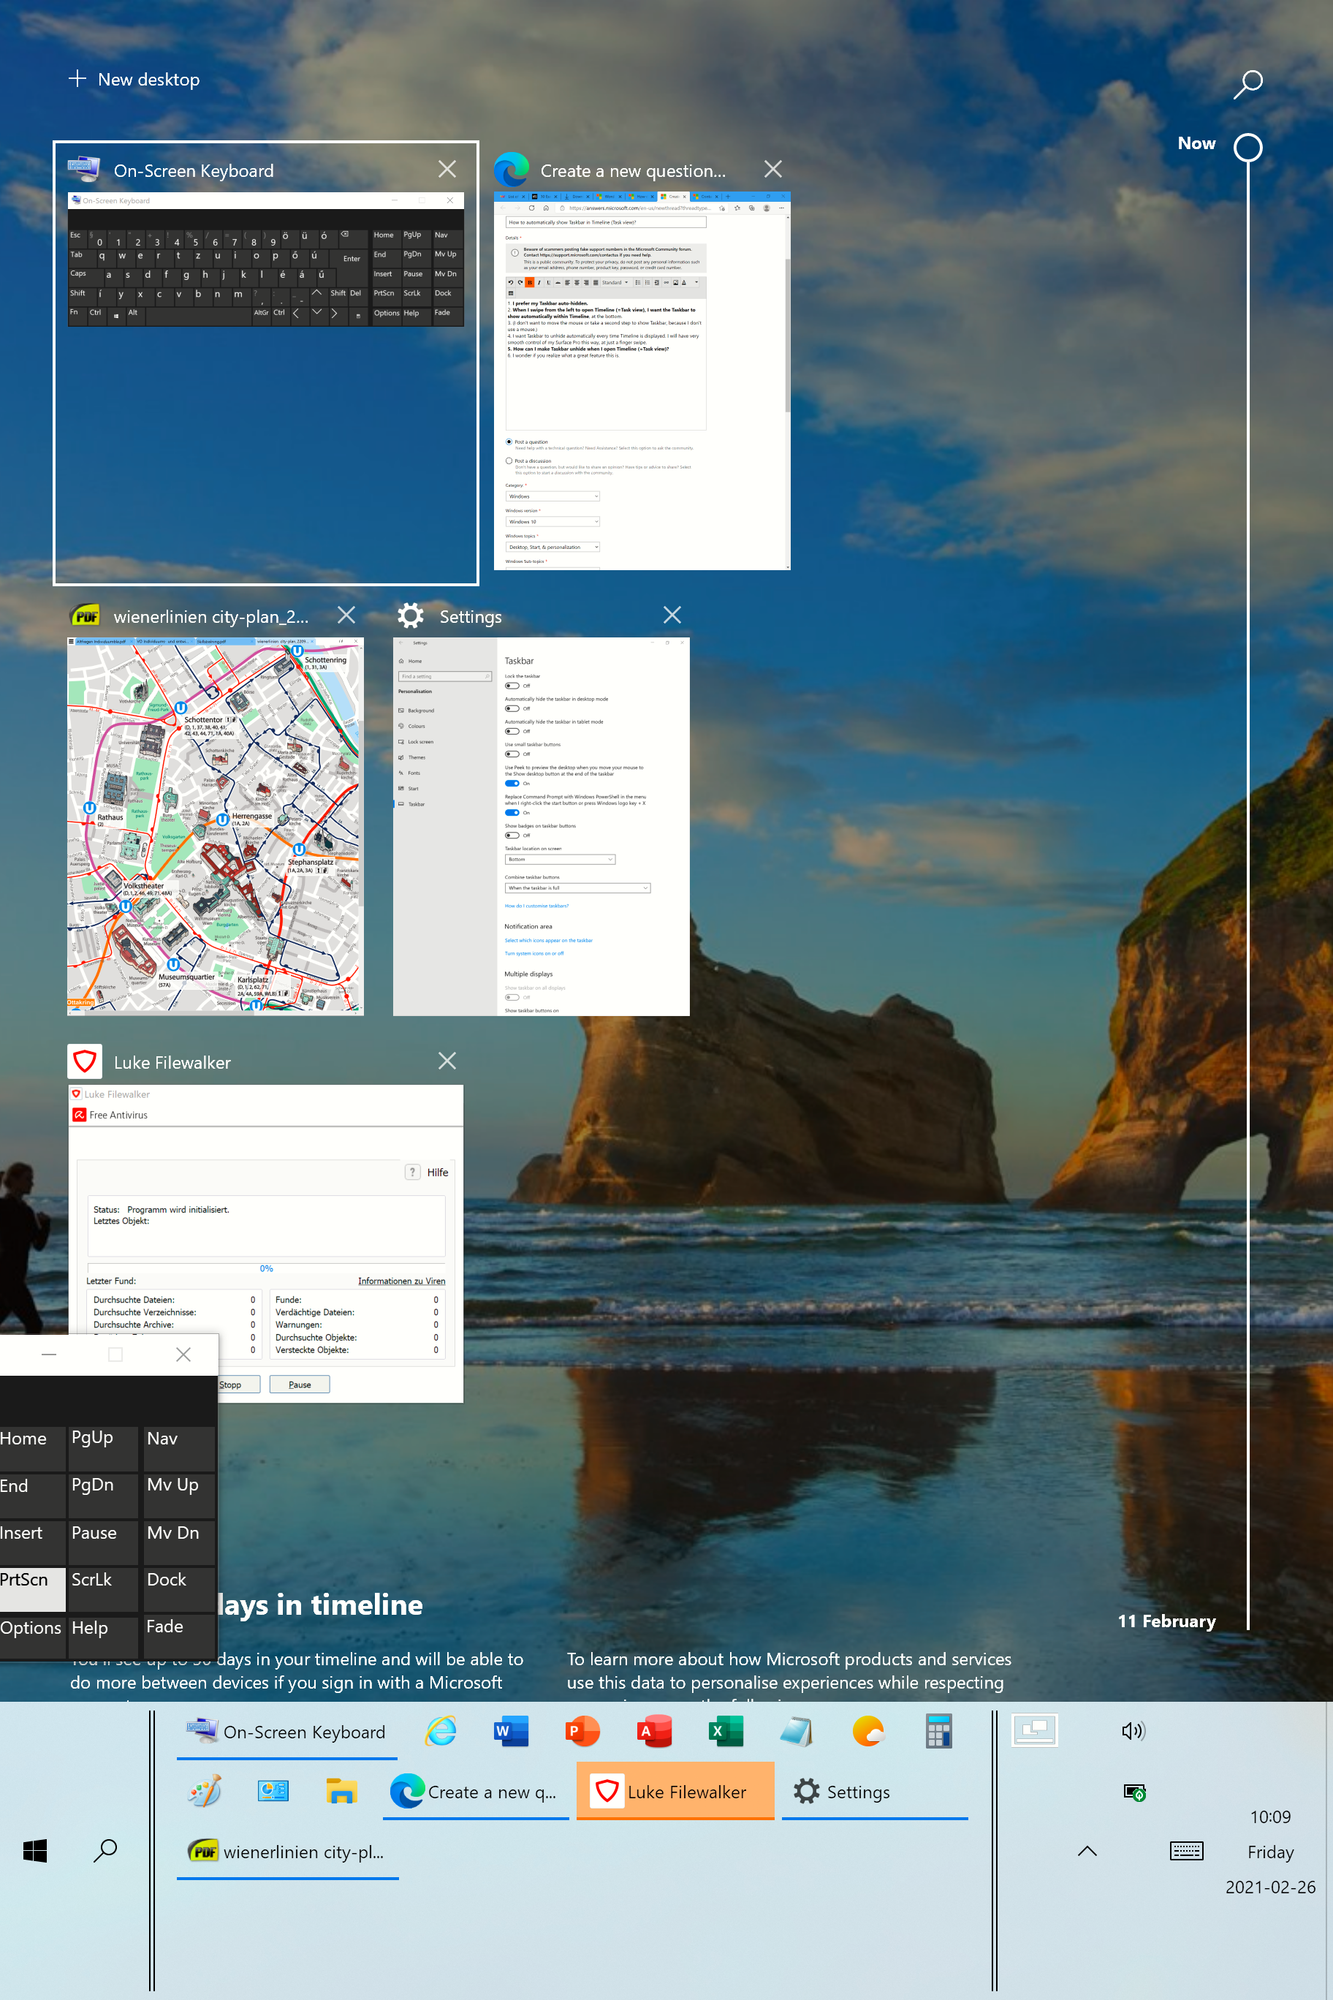
Task: Click the taskbar search magnifier
Action: [105, 1851]
